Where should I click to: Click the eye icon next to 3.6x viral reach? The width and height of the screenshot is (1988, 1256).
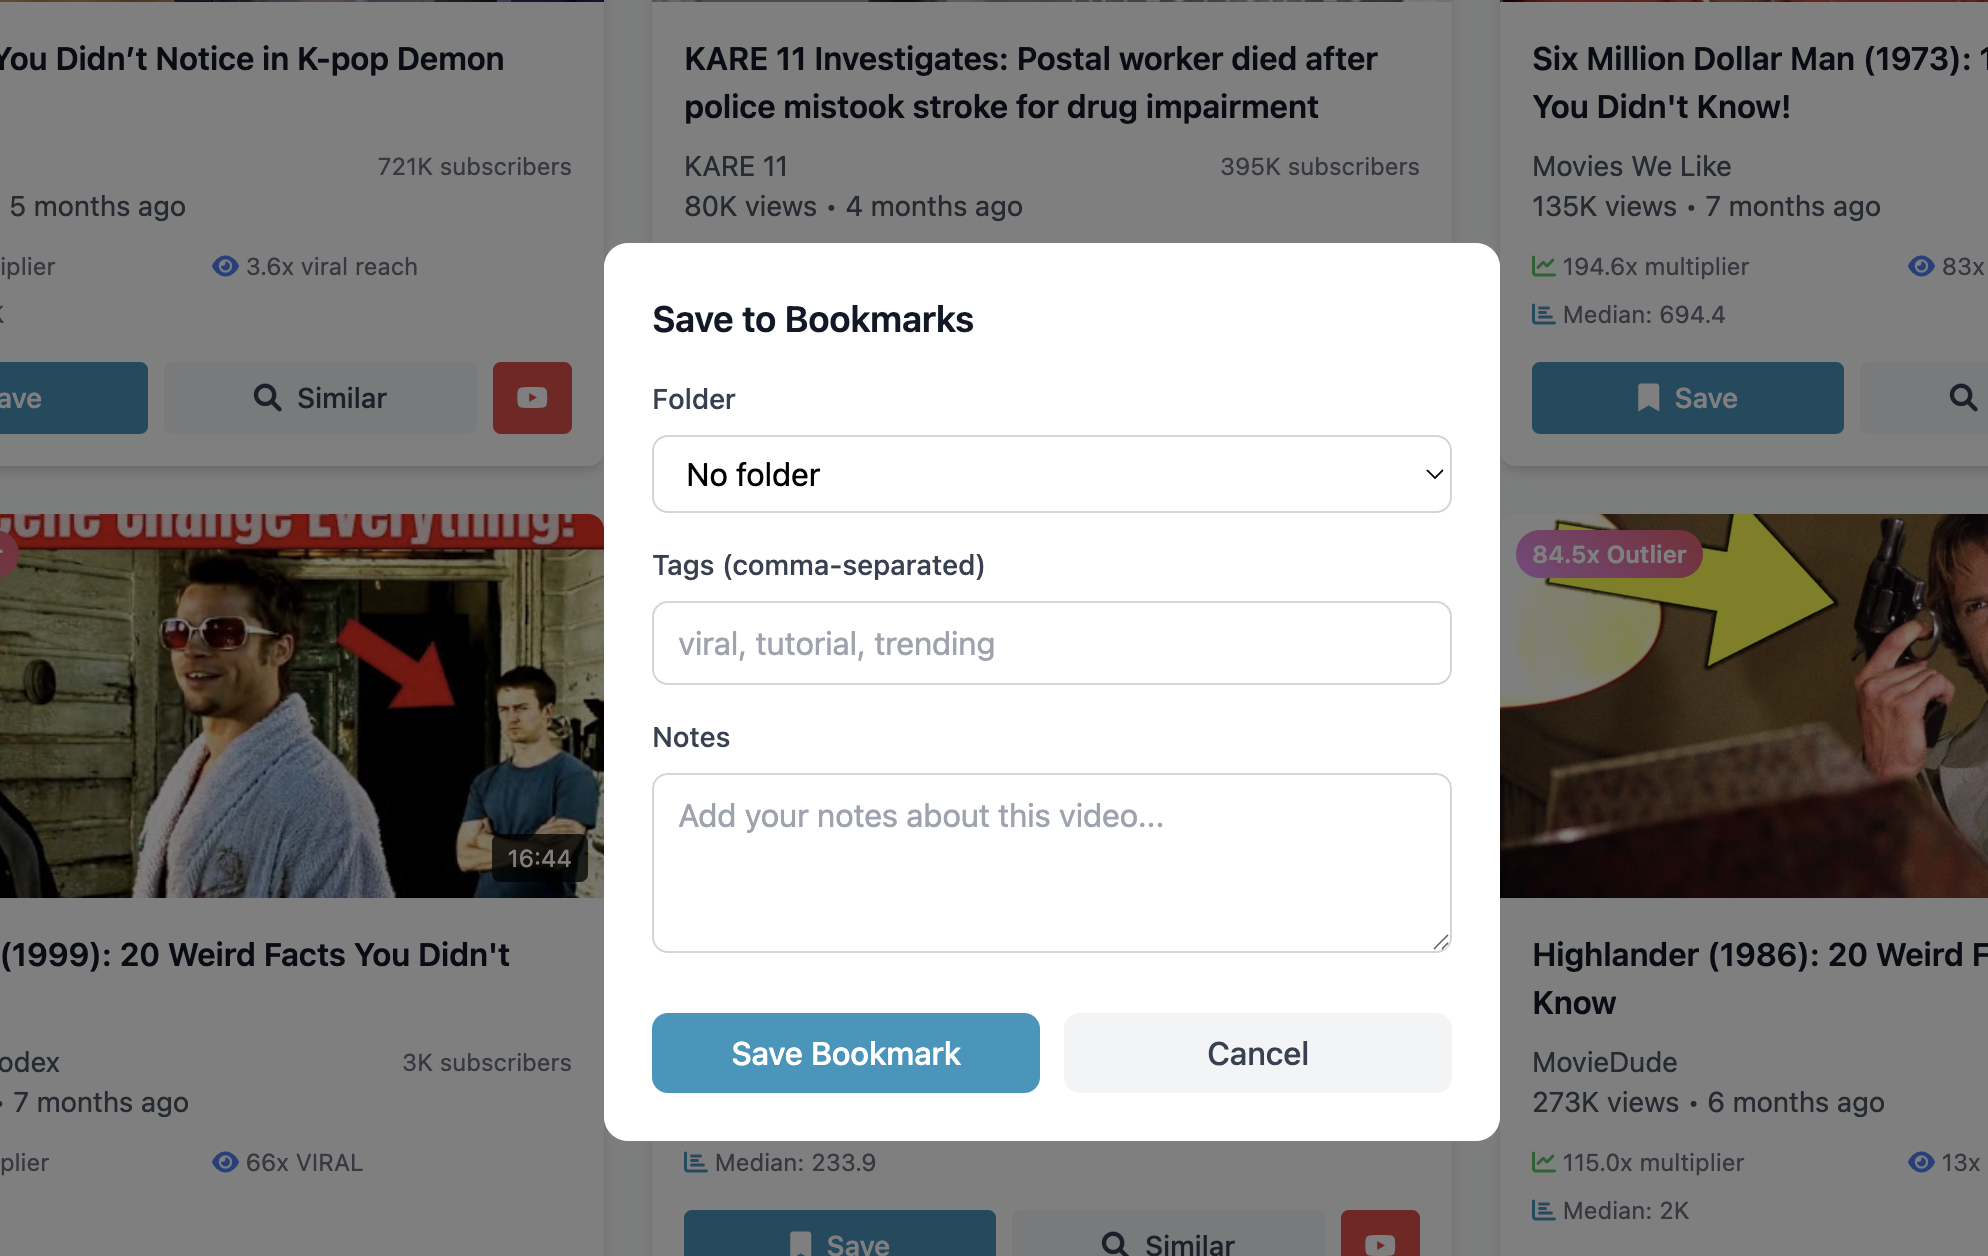[x=225, y=266]
